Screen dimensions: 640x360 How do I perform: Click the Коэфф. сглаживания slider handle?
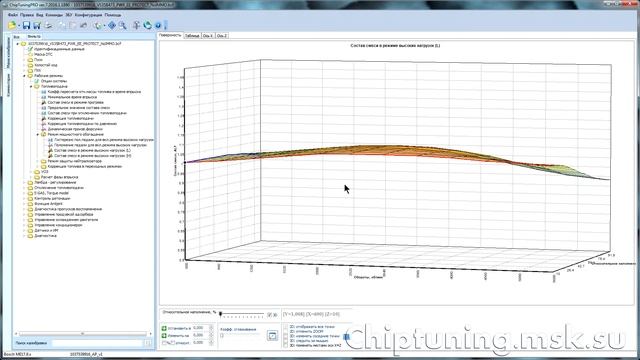tap(222, 336)
